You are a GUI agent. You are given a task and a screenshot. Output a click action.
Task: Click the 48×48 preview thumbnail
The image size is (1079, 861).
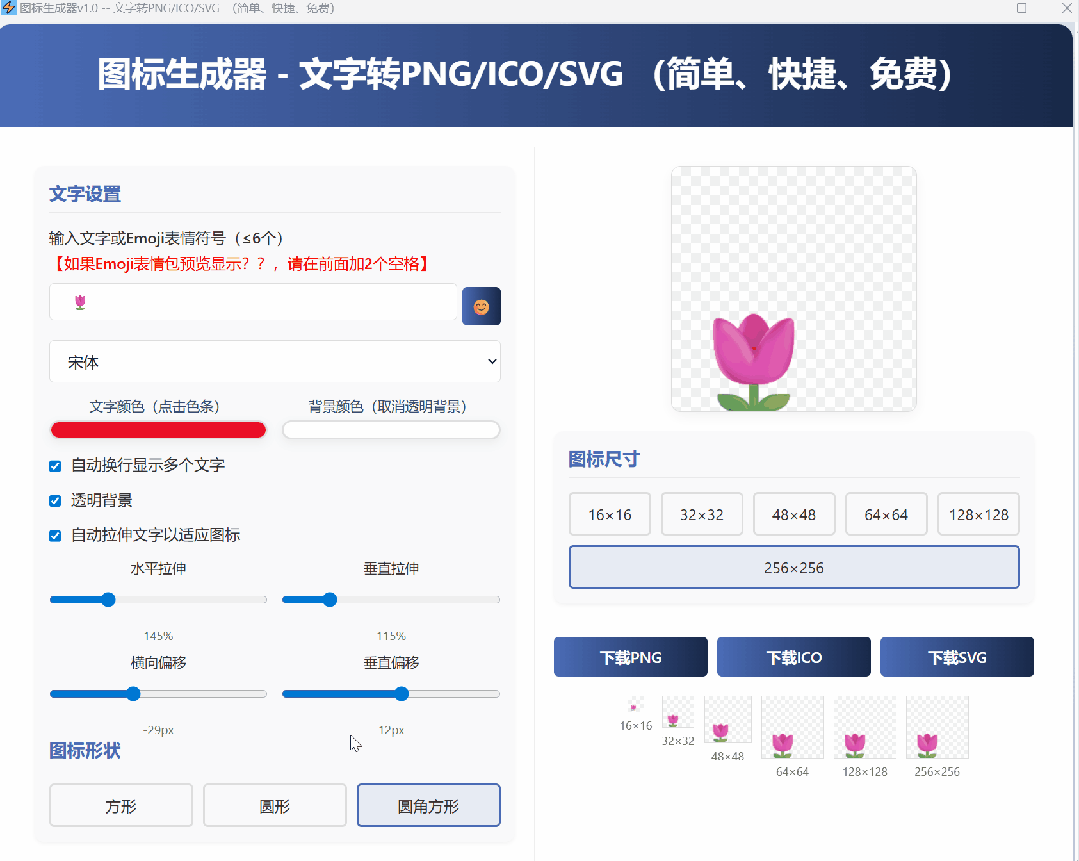coord(727,719)
